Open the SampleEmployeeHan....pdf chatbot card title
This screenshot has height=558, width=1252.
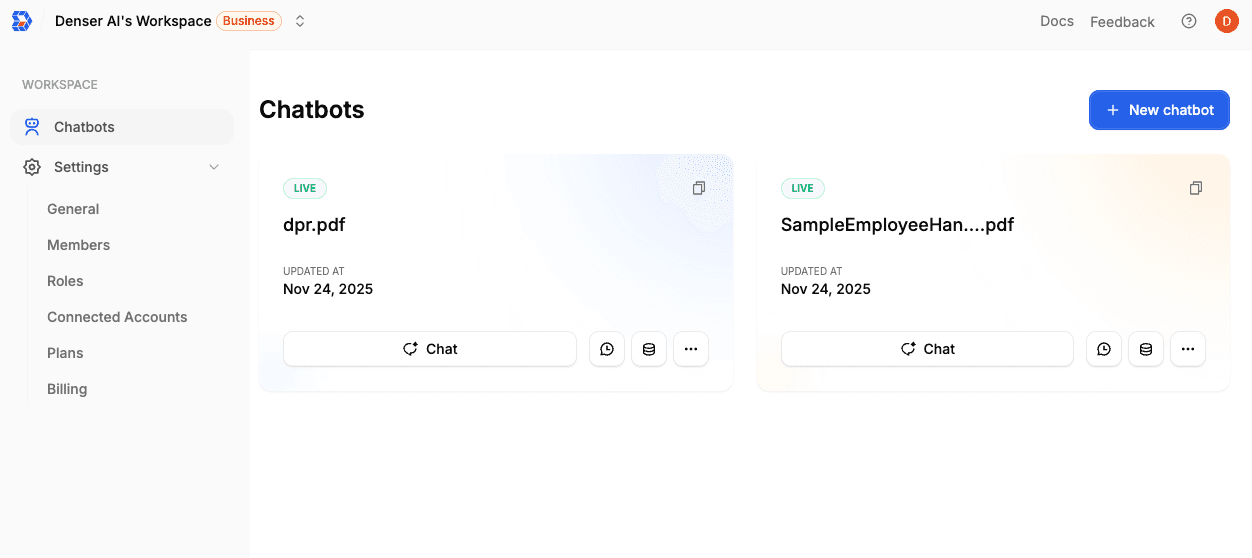click(x=897, y=225)
